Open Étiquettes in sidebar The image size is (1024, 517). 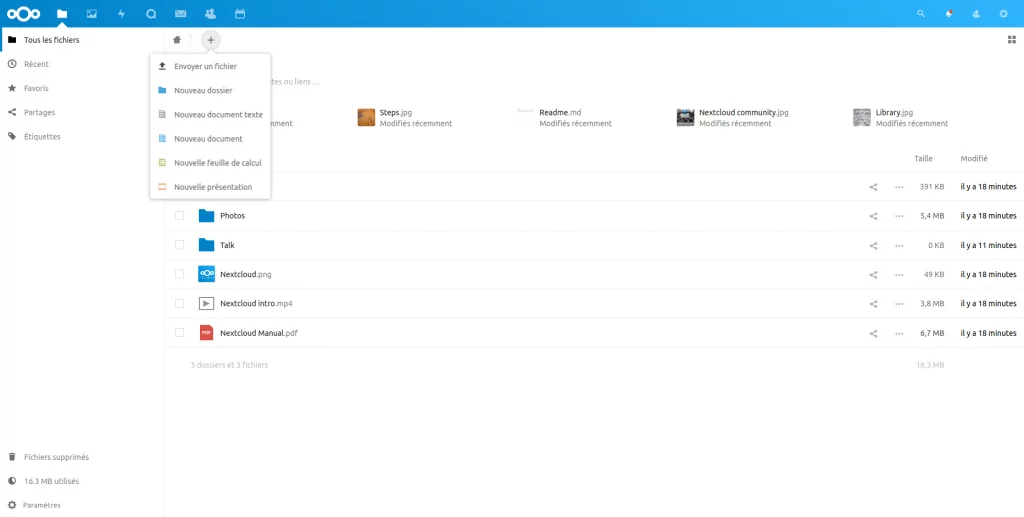click(x=82, y=136)
